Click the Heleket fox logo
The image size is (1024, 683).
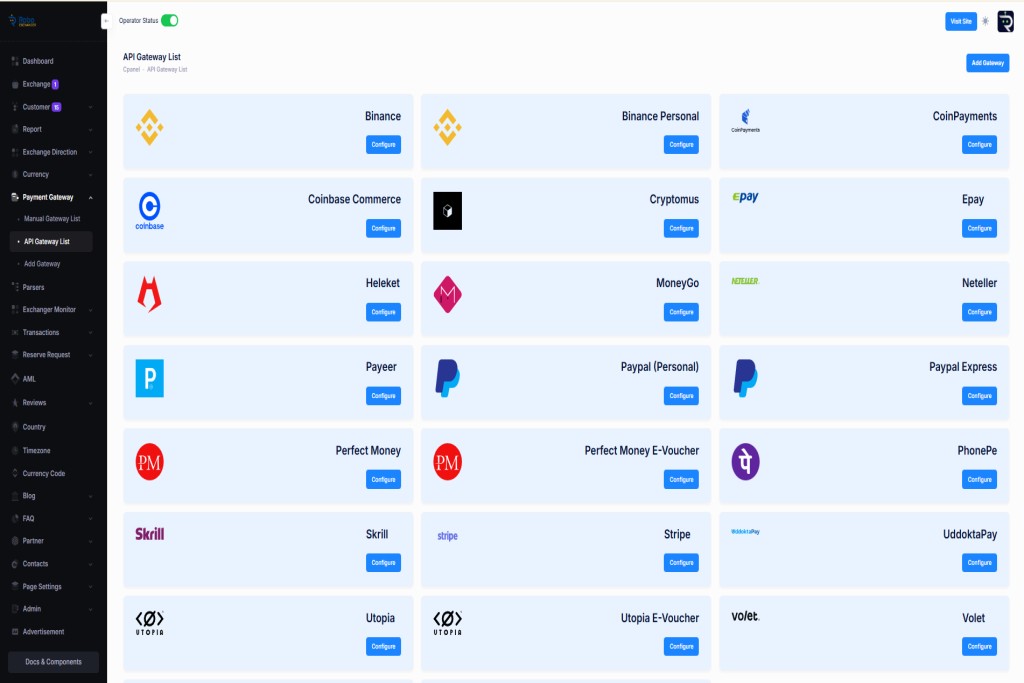click(x=149, y=294)
